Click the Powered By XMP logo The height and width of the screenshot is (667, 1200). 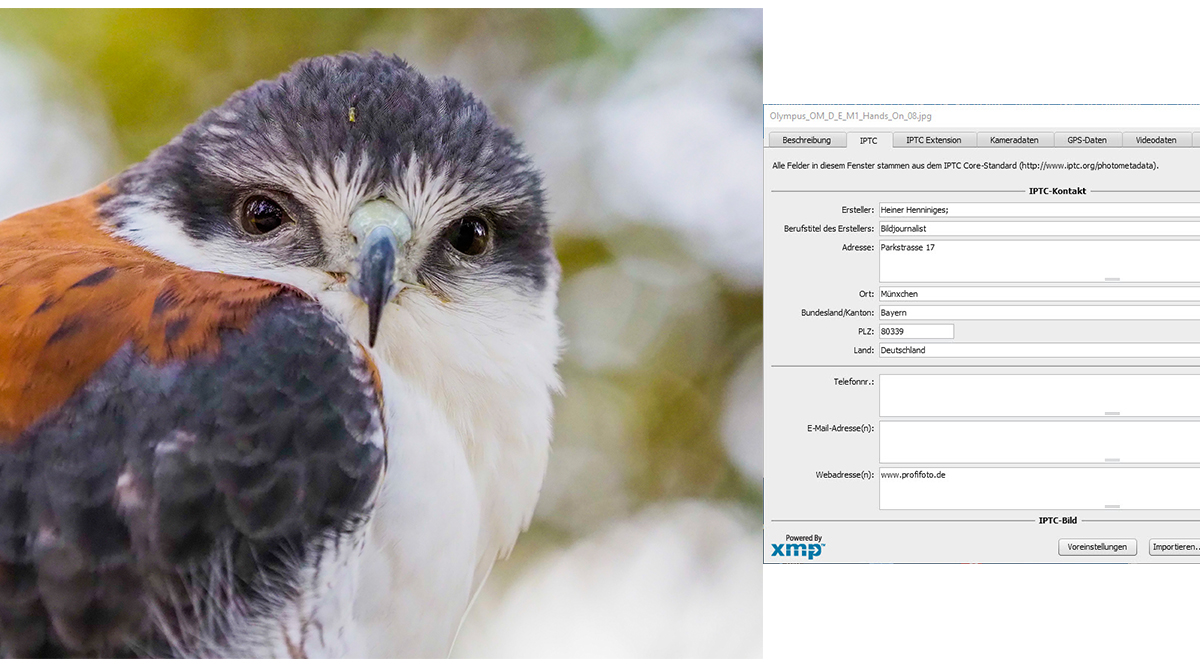tap(798, 546)
